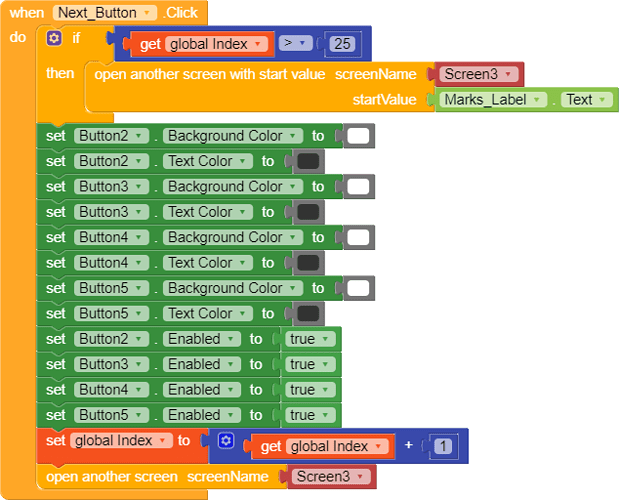Open the comparison operator dropdown
The image size is (619, 500).
tap(295, 43)
